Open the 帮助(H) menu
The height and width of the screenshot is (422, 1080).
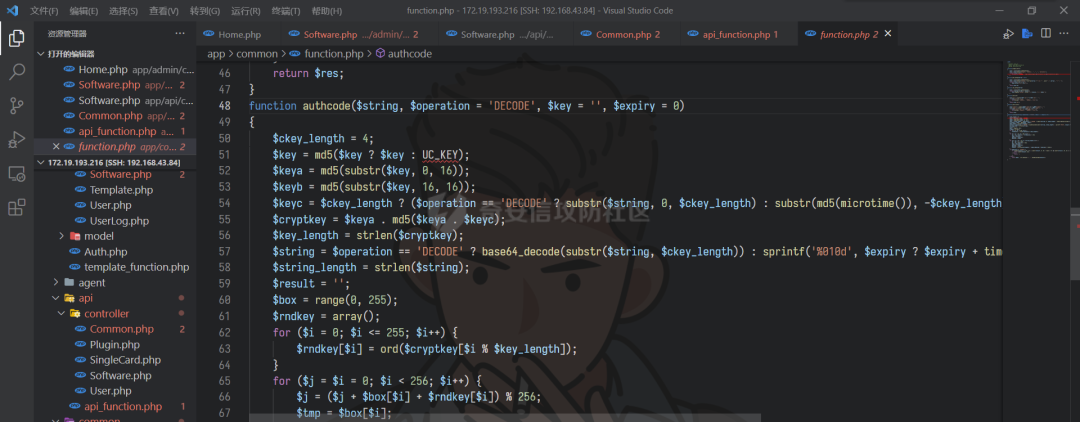tap(326, 11)
